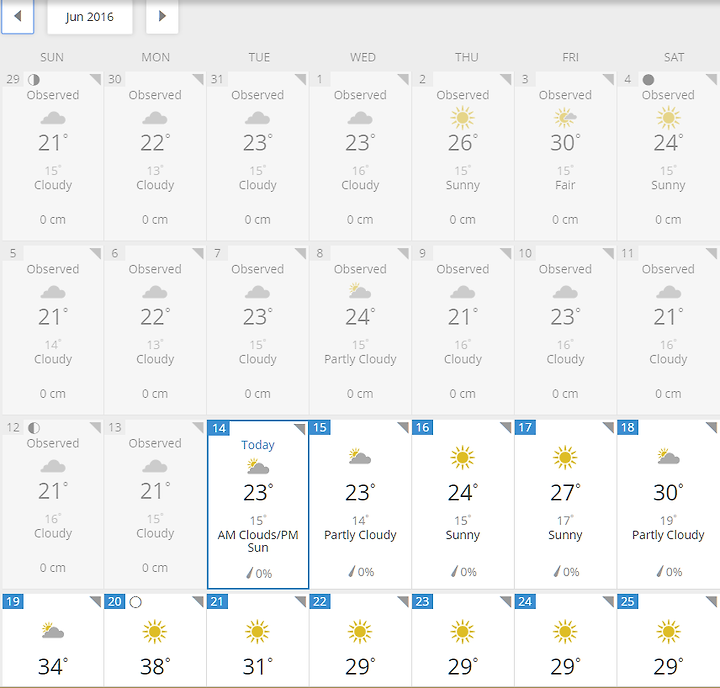
Task: Click the 'Observed' label on June 9
Action: click(x=462, y=269)
